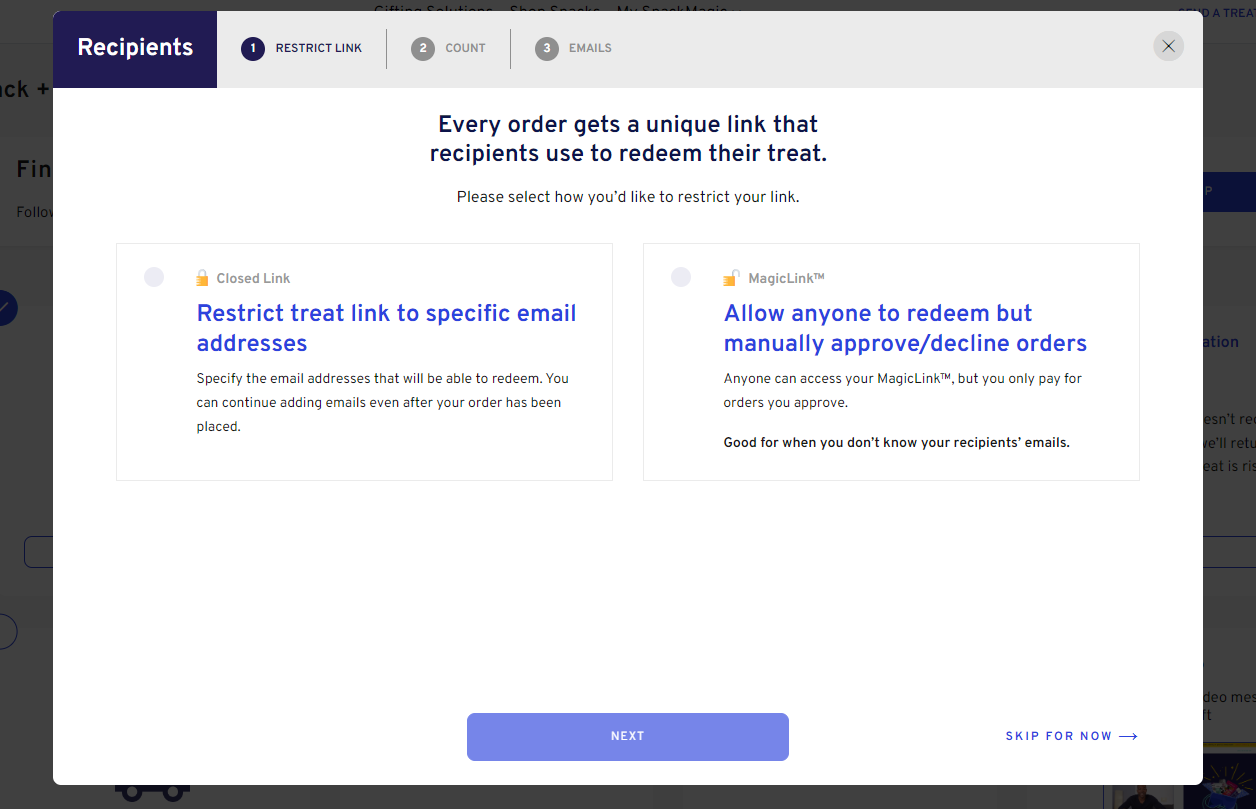Image resolution: width=1256 pixels, height=809 pixels.
Task: Click 'Anyone can access your MagicLink' description
Action: [903, 391]
